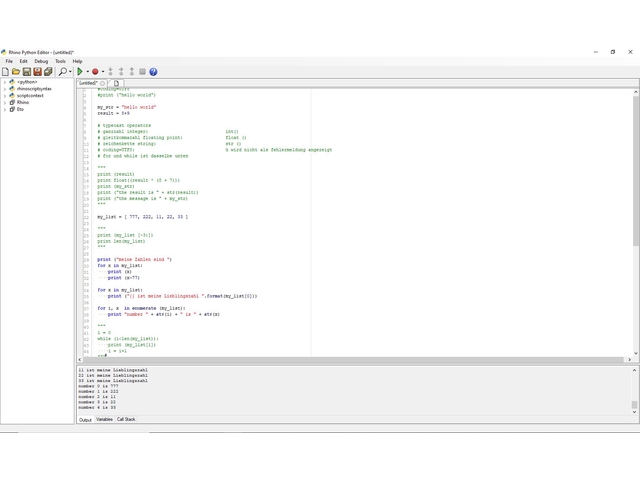Expand the Eto tree node
The width and height of the screenshot is (640, 480).
(5, 109)
